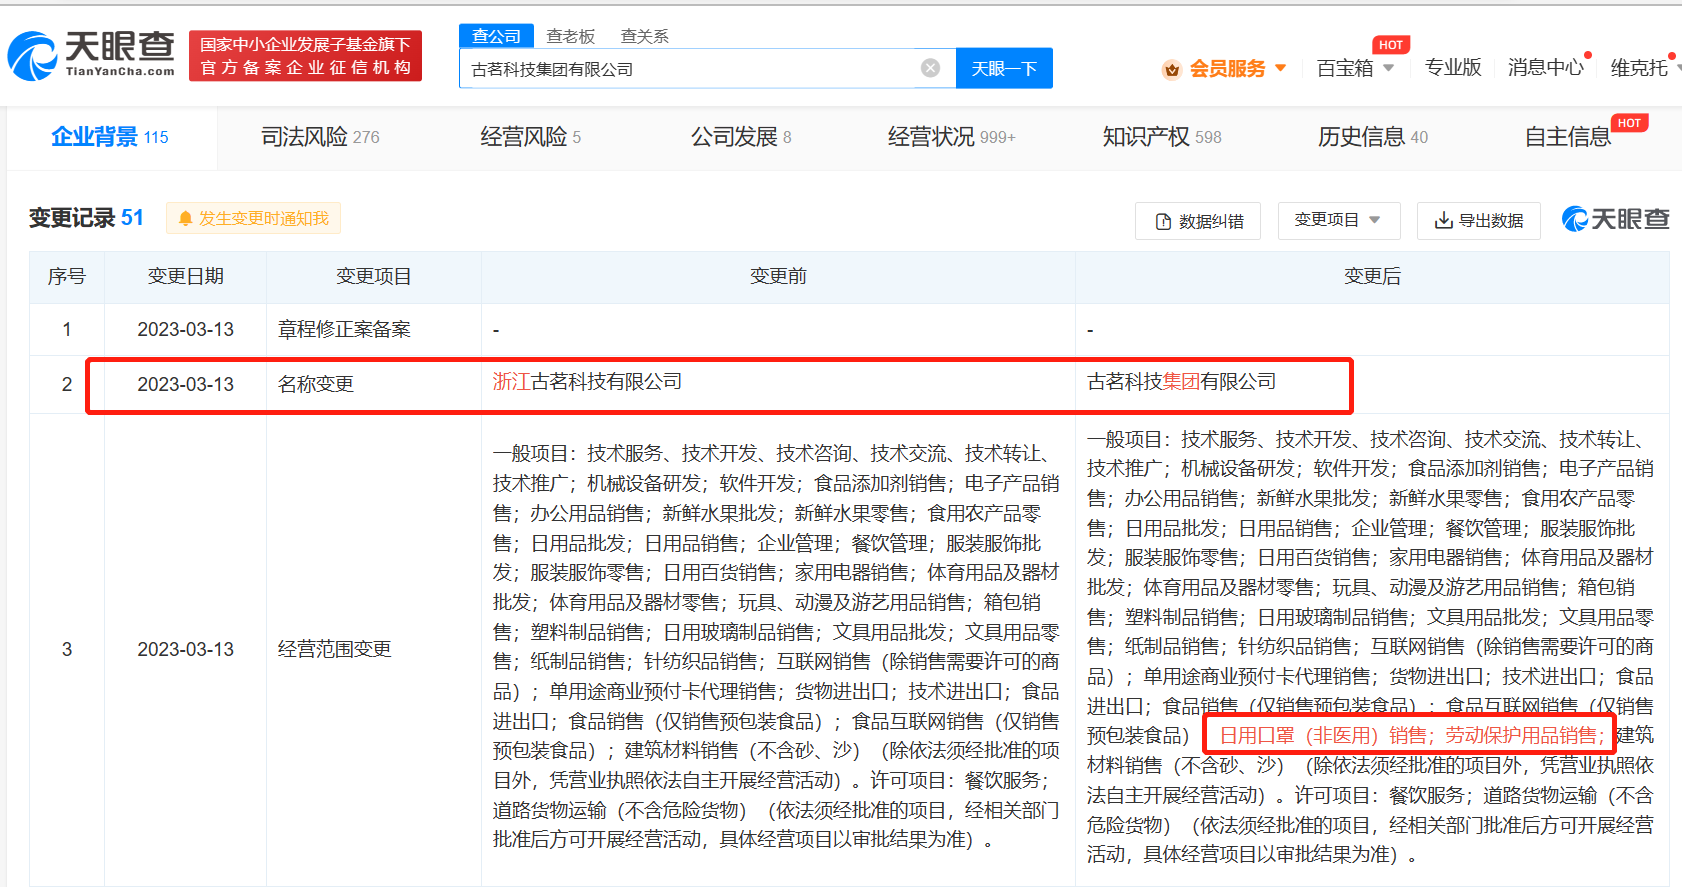Expand the 会员服务 dropdown arrow
The width and height of the screenshot is (1682, 887).
coord(1280,68)
